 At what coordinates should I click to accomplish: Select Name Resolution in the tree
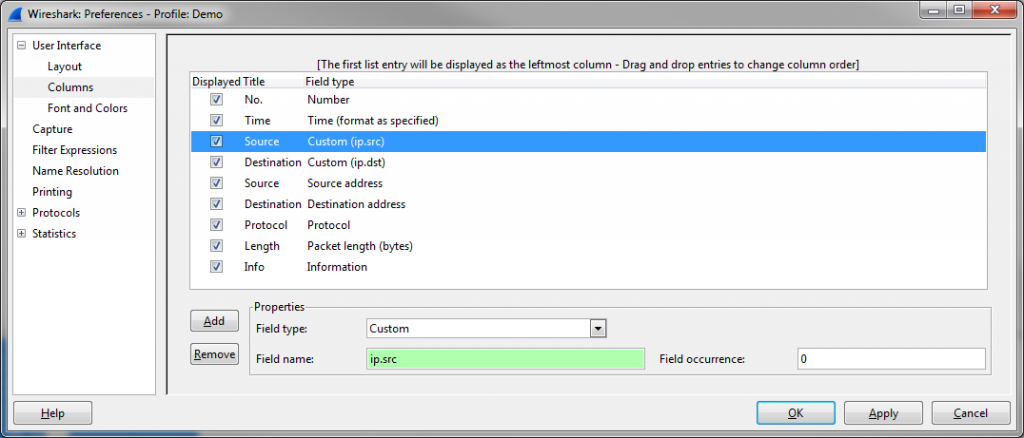click(75, 171)
